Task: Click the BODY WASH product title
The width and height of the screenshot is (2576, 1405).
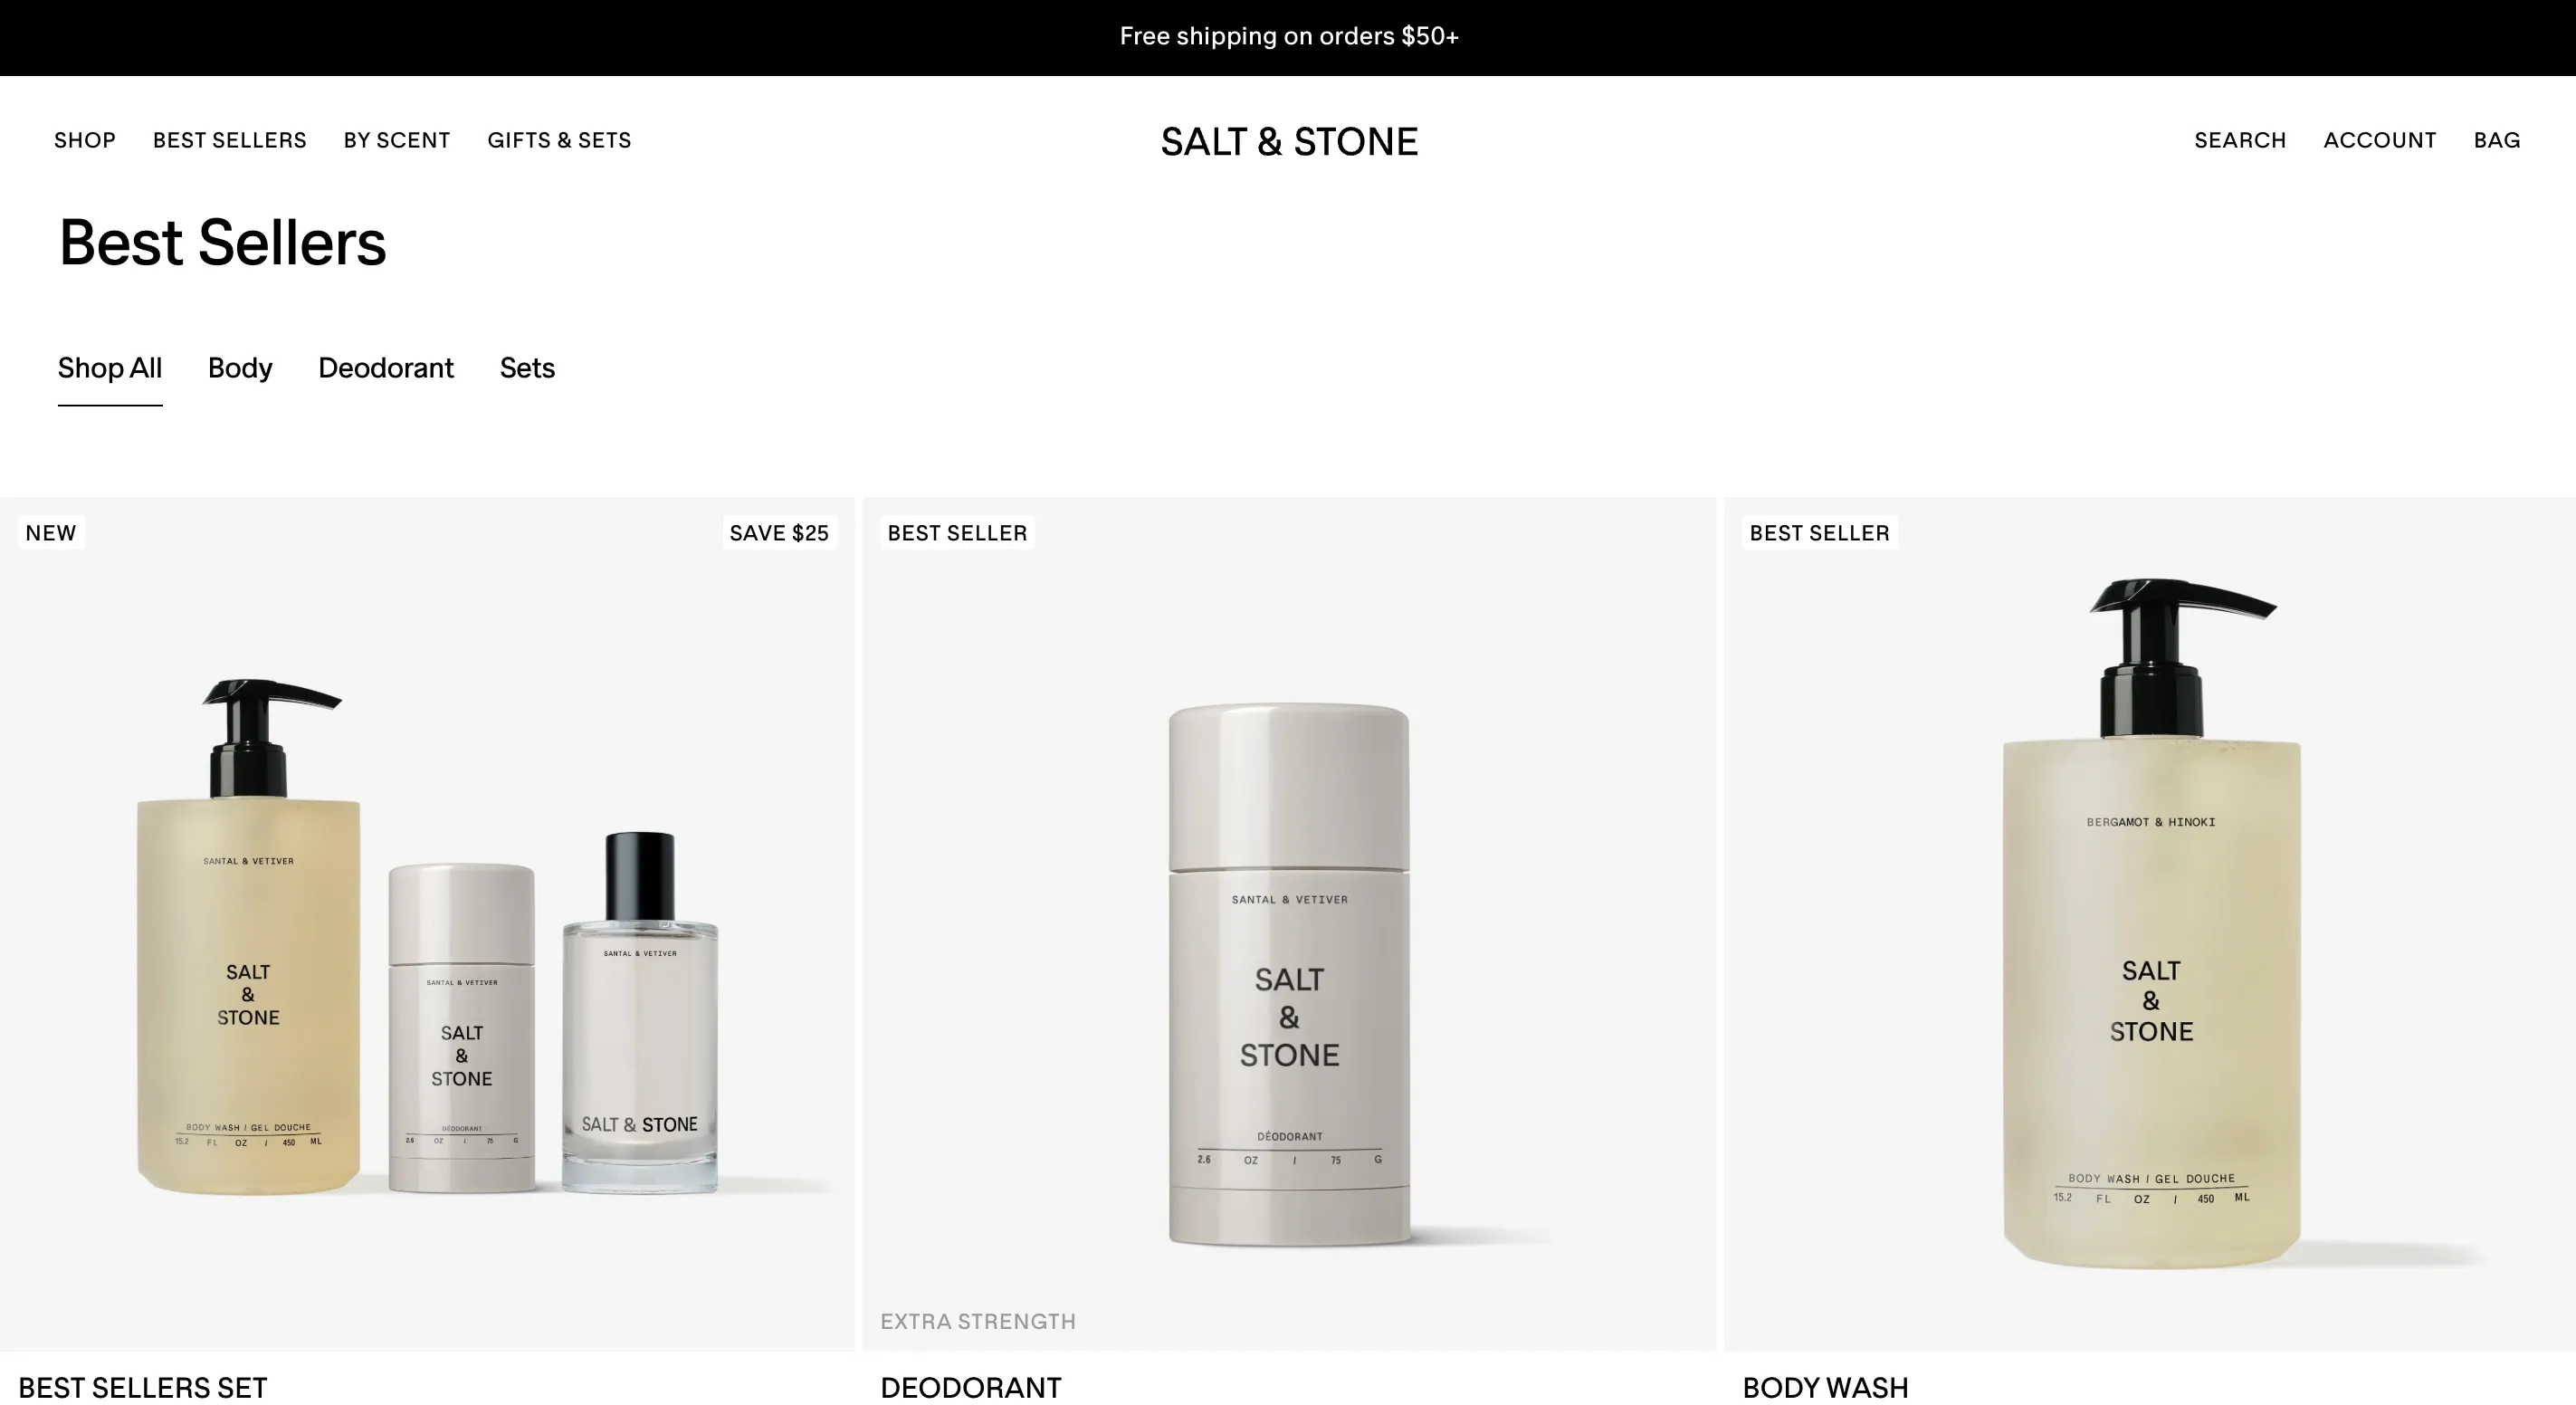Action: [1825, 1388]
